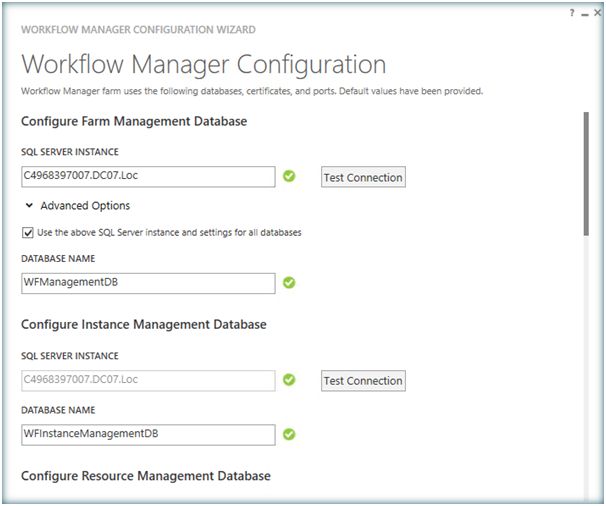Click green checkmark beside Instance Management SQL Server Instance

click(289, 380)
